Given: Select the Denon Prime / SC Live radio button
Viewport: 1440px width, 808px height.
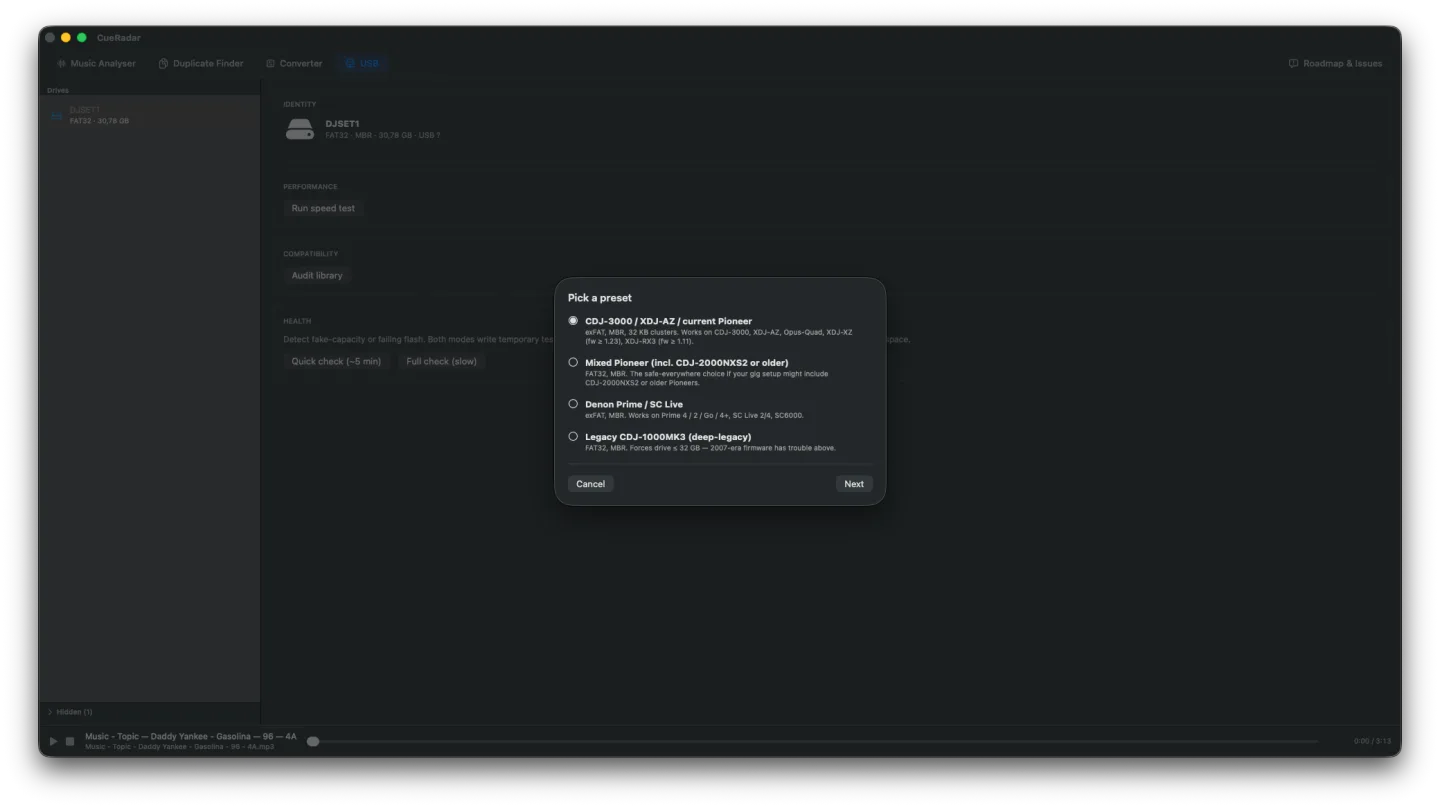Looking at the screenshot, I should click(x=573, y=404).
